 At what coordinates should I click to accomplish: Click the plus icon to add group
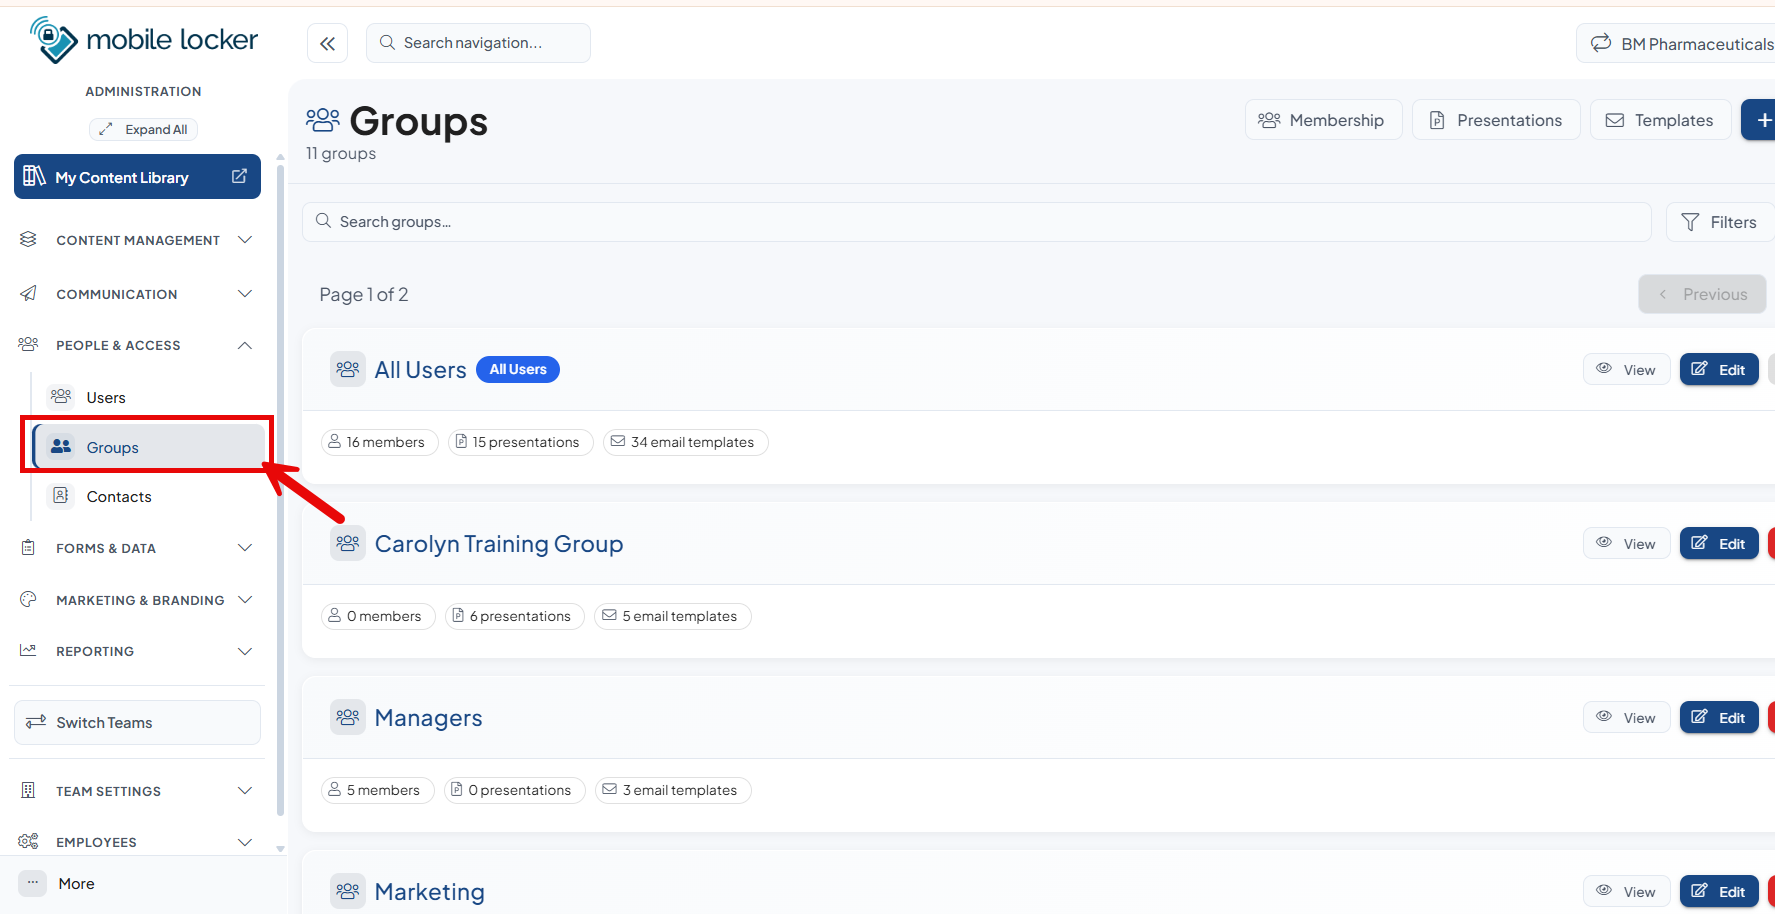[x=1763, y=120]
